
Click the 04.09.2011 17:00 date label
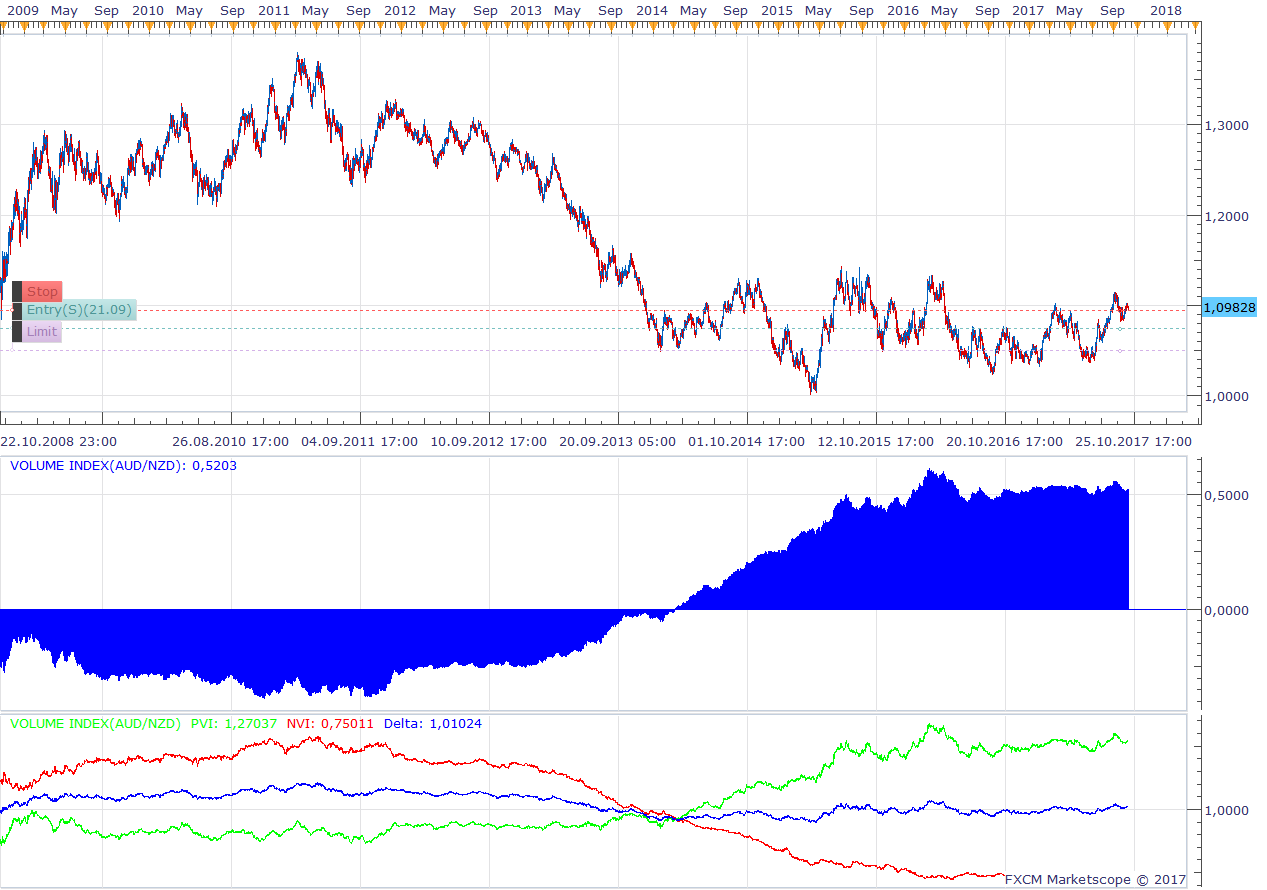tap(359, 441)
